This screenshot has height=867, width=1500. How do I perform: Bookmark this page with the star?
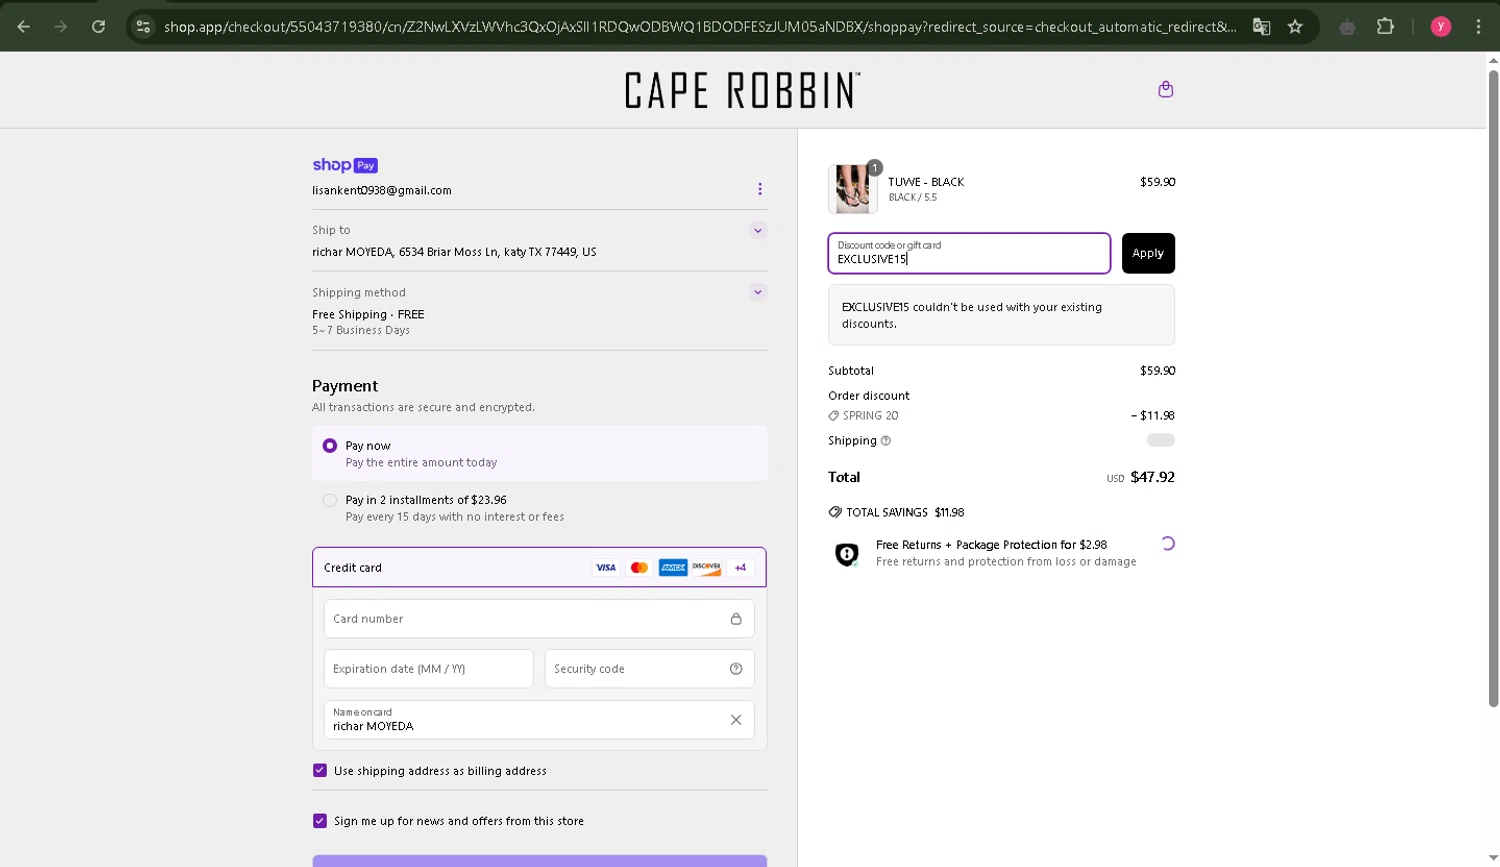pos(1295,27)
